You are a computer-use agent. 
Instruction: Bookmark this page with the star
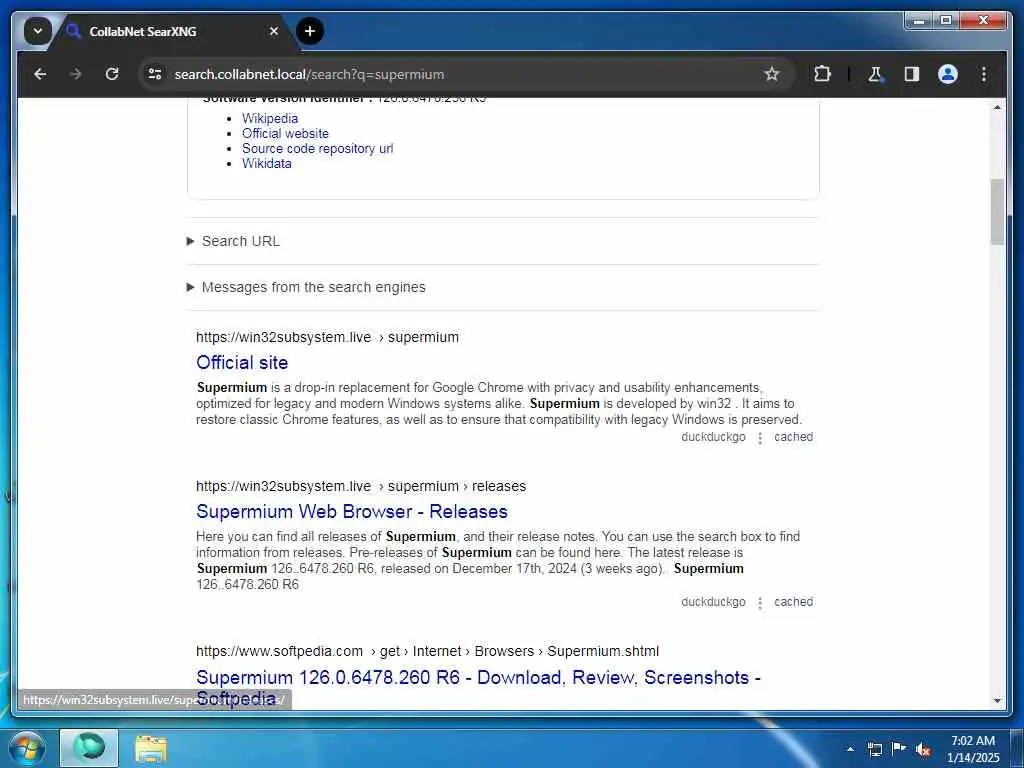pyautogui.click(x=771, y=74)
